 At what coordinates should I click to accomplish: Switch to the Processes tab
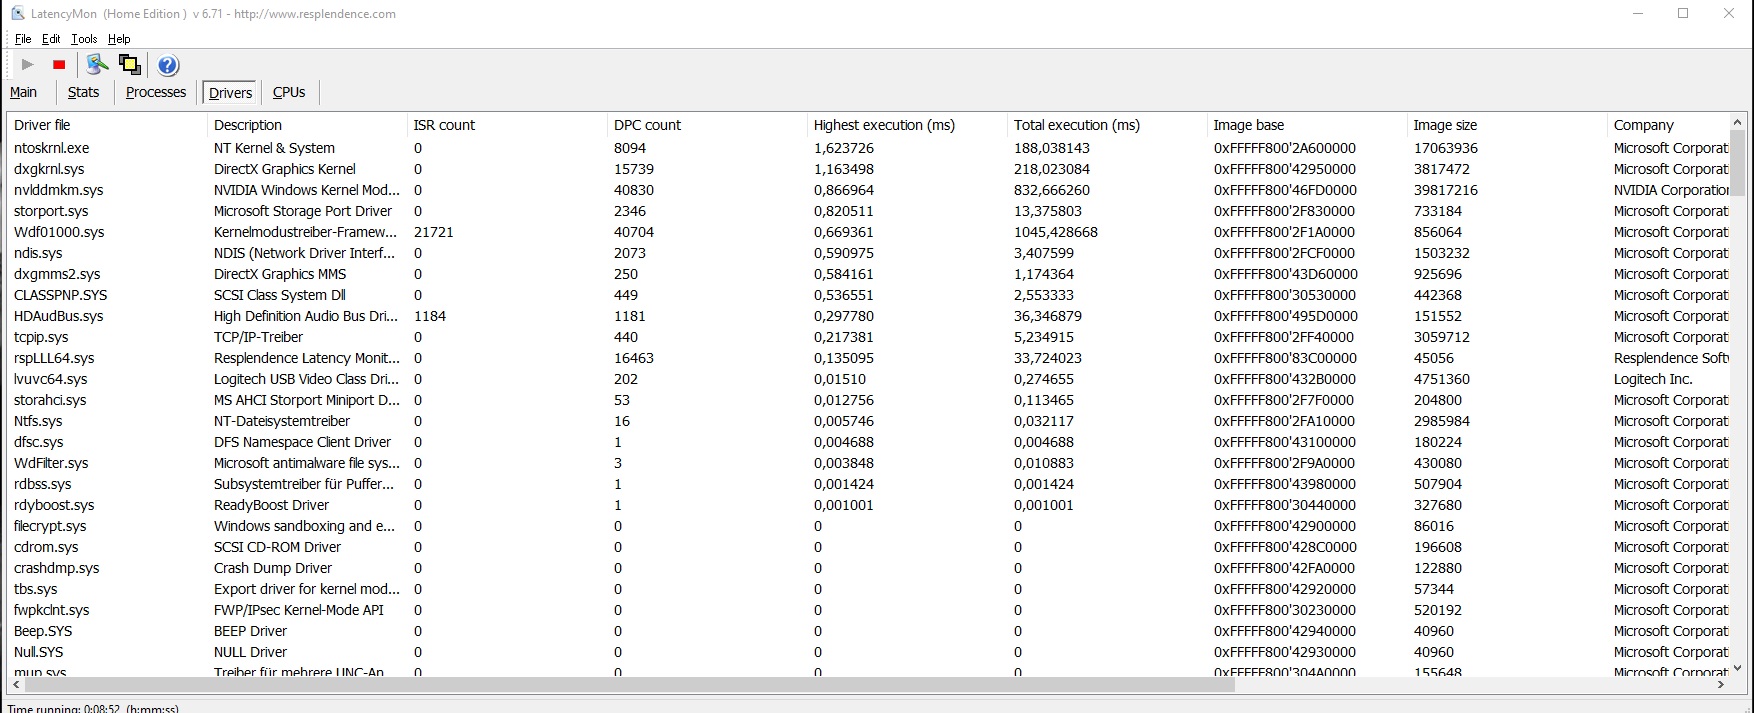point(156,92)
